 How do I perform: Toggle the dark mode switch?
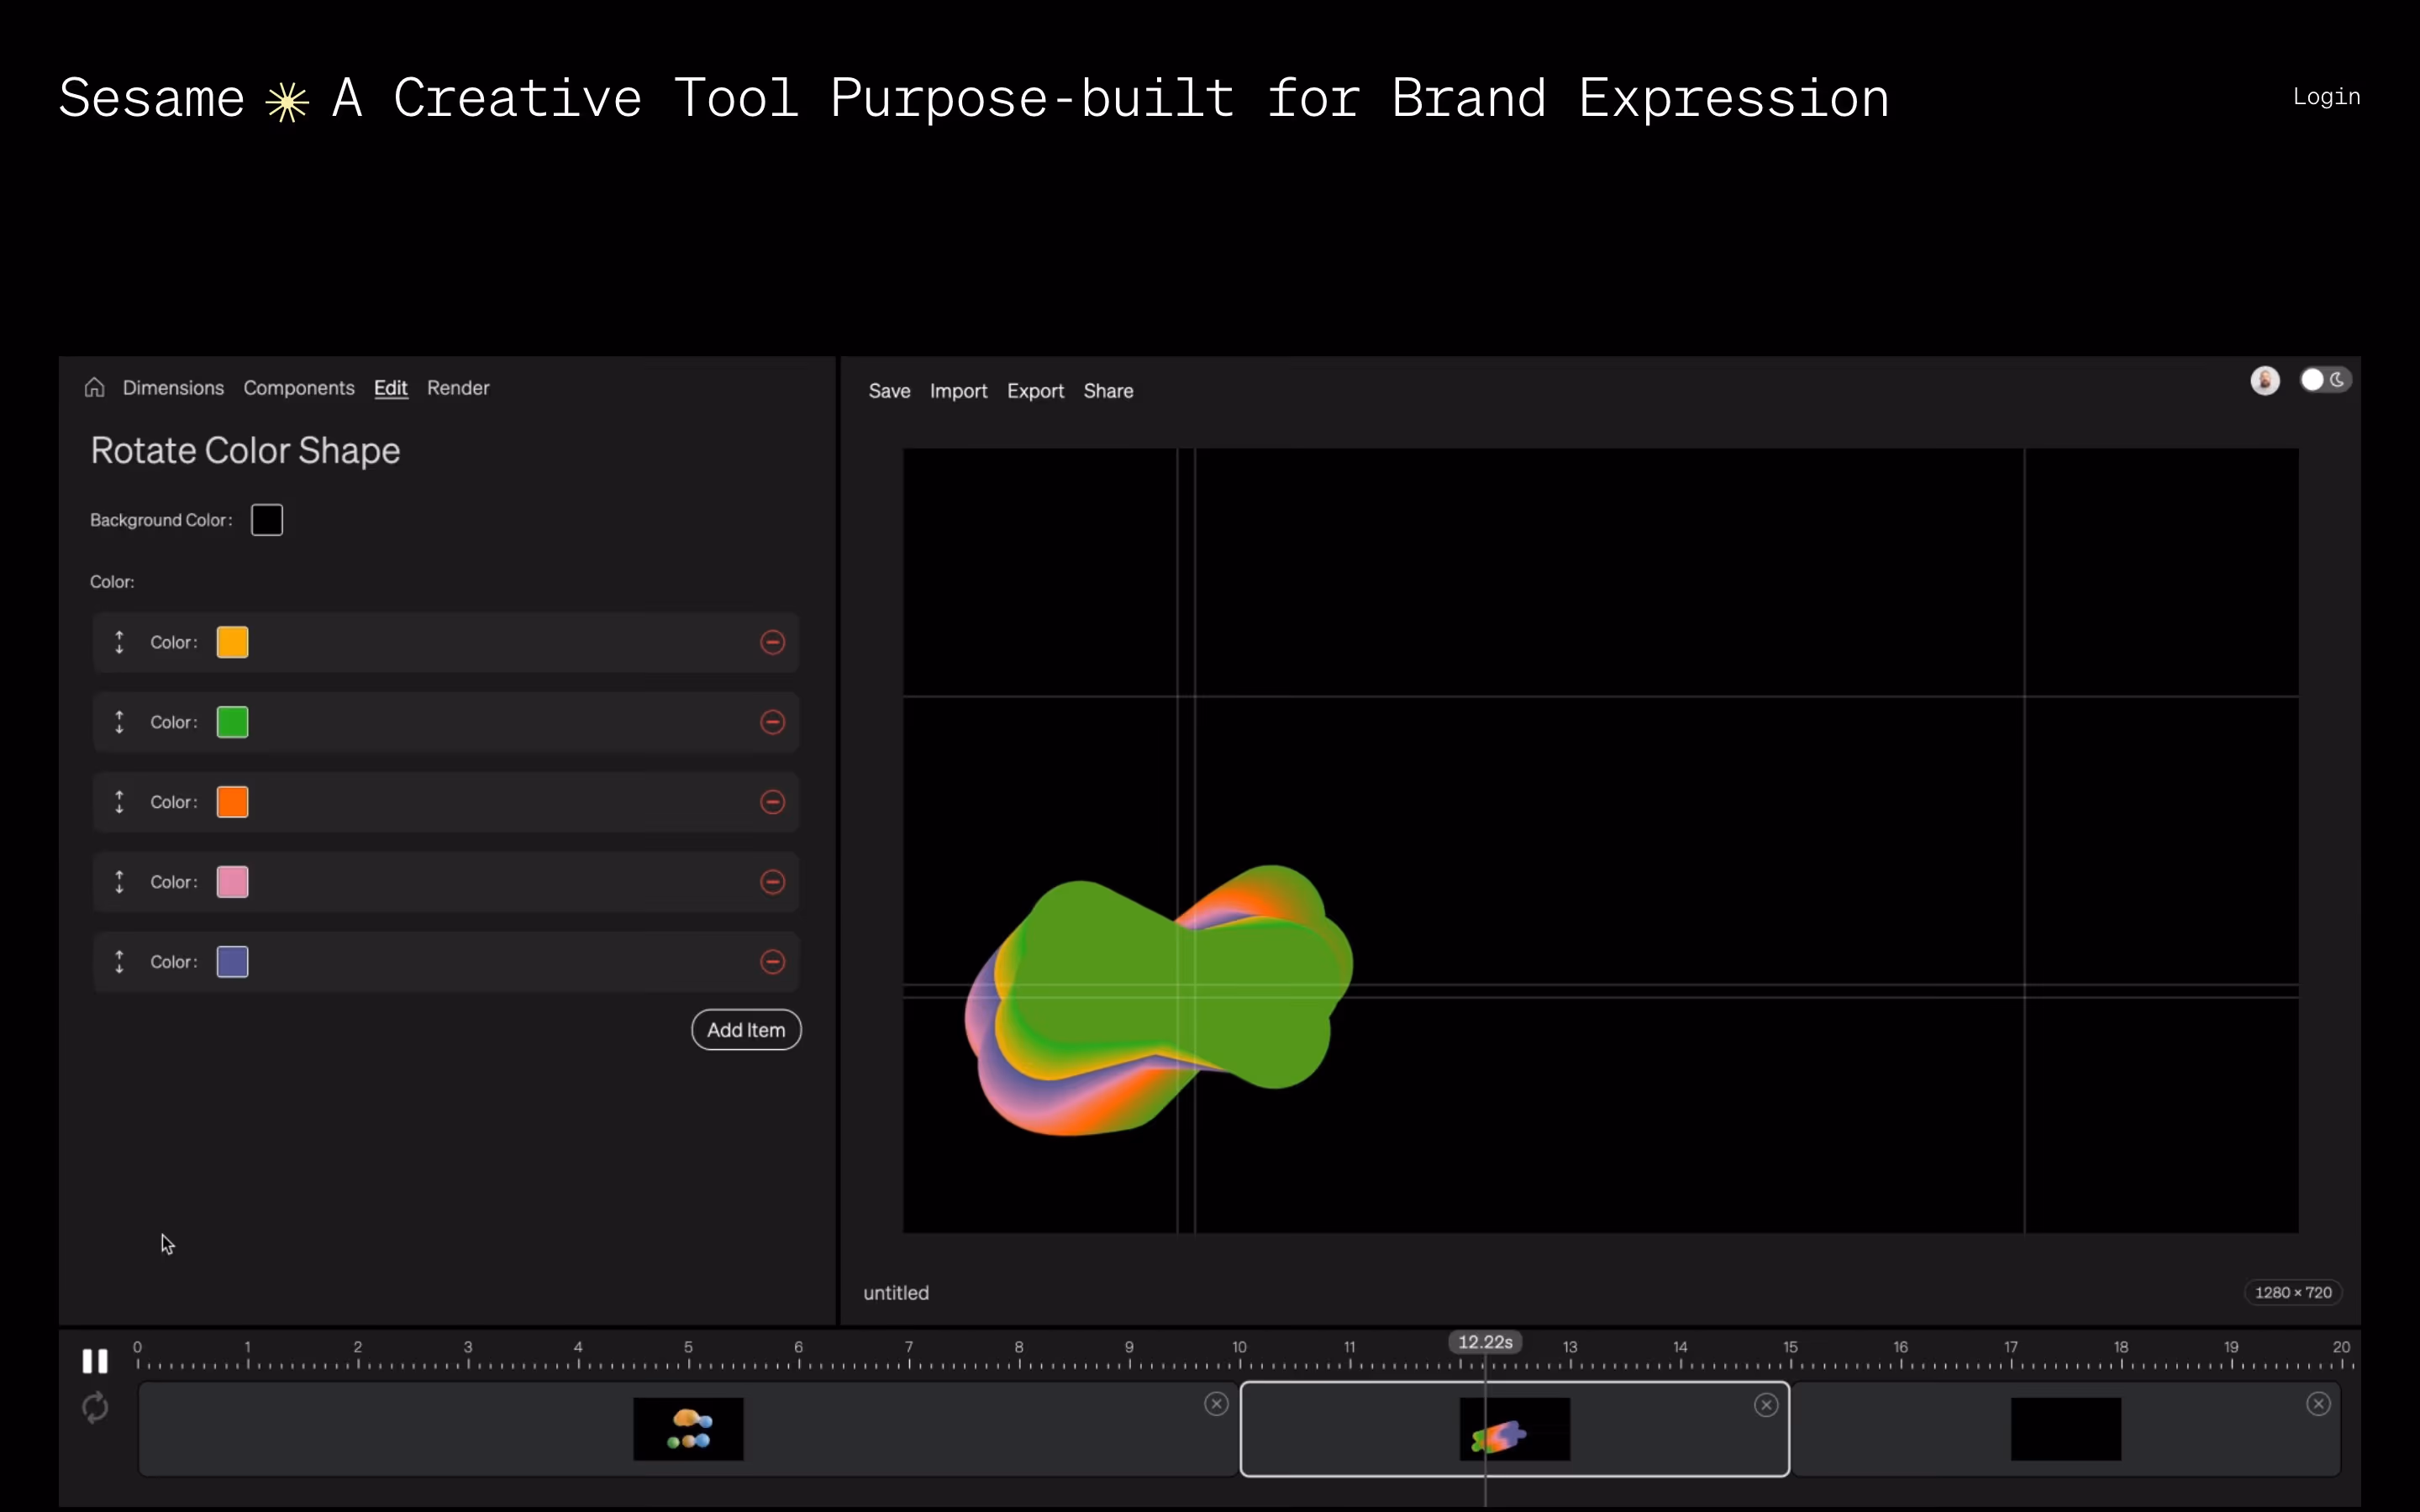point(2325,380)
